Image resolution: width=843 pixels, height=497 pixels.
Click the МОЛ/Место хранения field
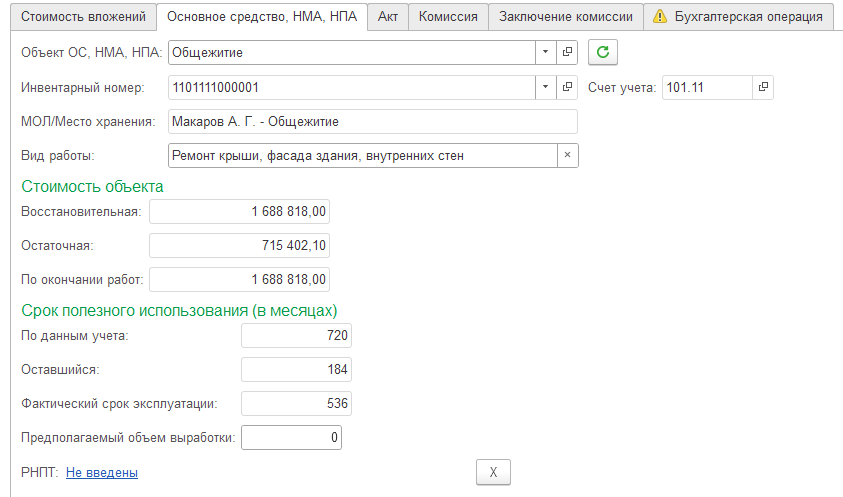pos(373,122)
